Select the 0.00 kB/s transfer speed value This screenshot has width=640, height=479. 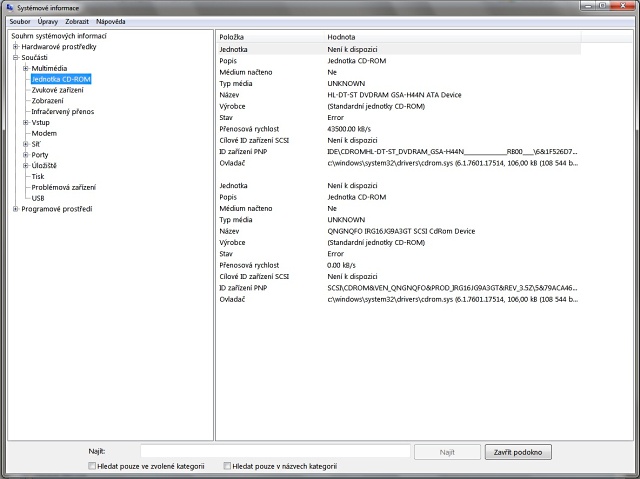coord(341,265)
